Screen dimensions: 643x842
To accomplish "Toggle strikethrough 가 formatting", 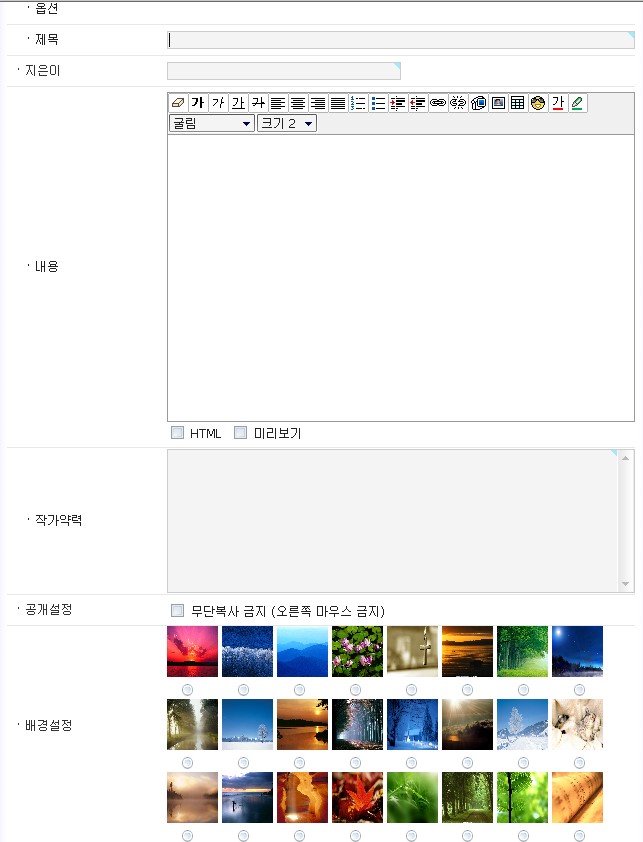I will click(258, 103).
